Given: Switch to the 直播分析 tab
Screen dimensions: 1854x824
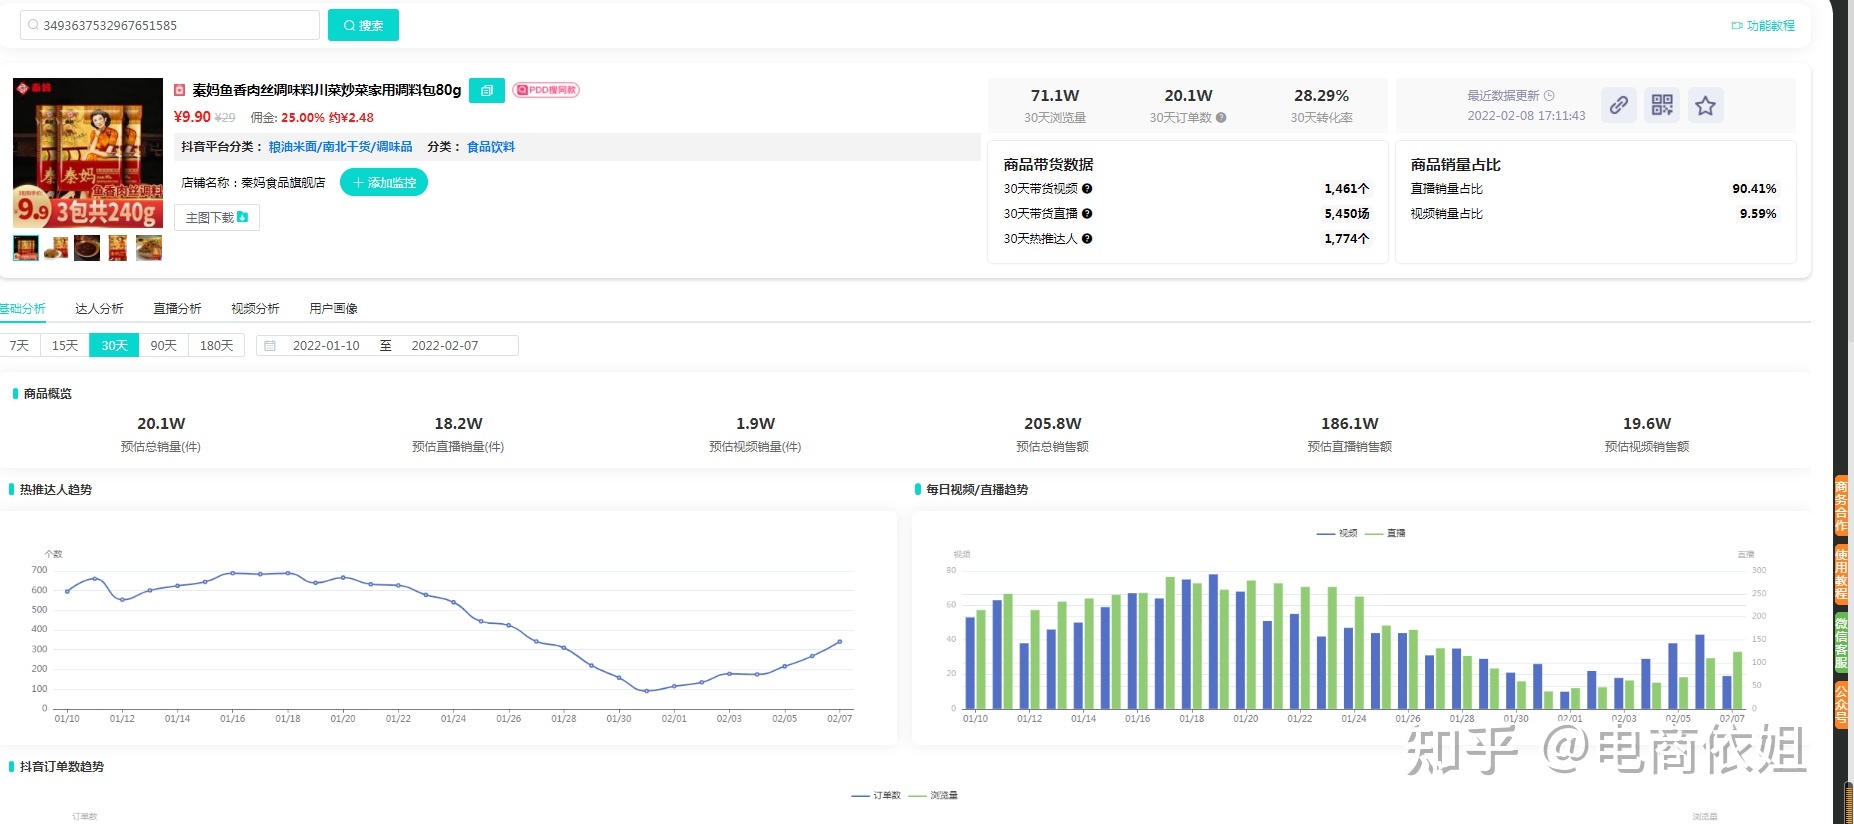Looking at the screenshot, I should click(x=177, y=309).
